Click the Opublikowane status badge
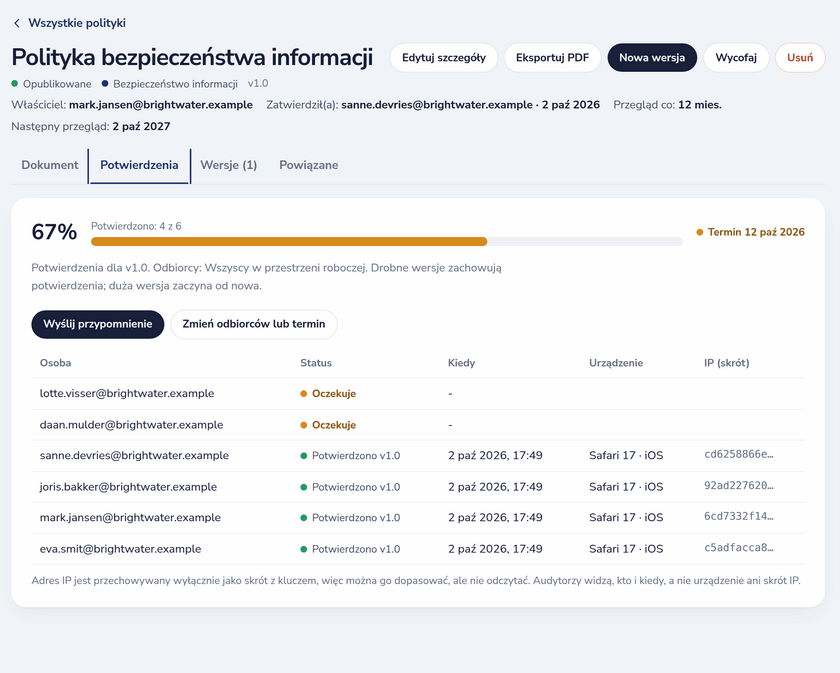 (51, 84)
